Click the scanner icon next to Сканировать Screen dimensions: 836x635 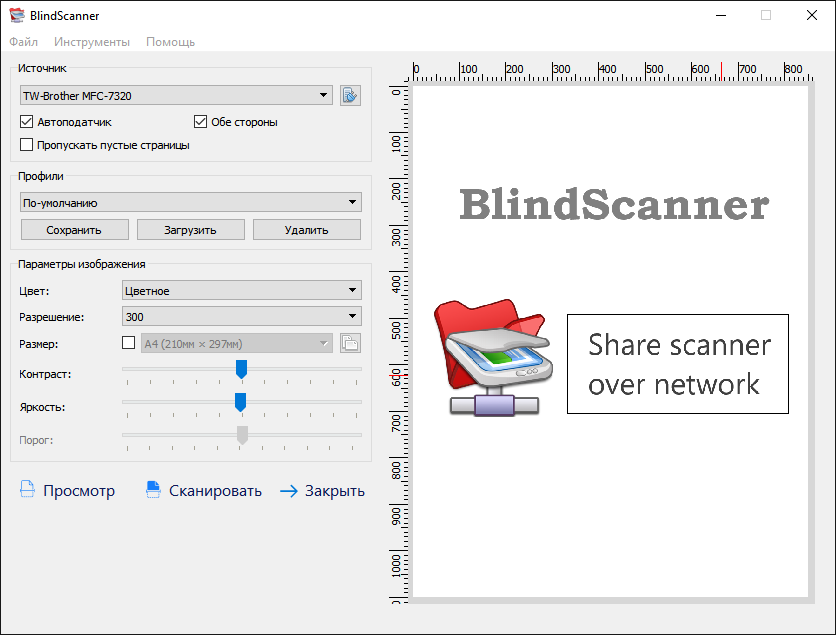pos(152,489)
